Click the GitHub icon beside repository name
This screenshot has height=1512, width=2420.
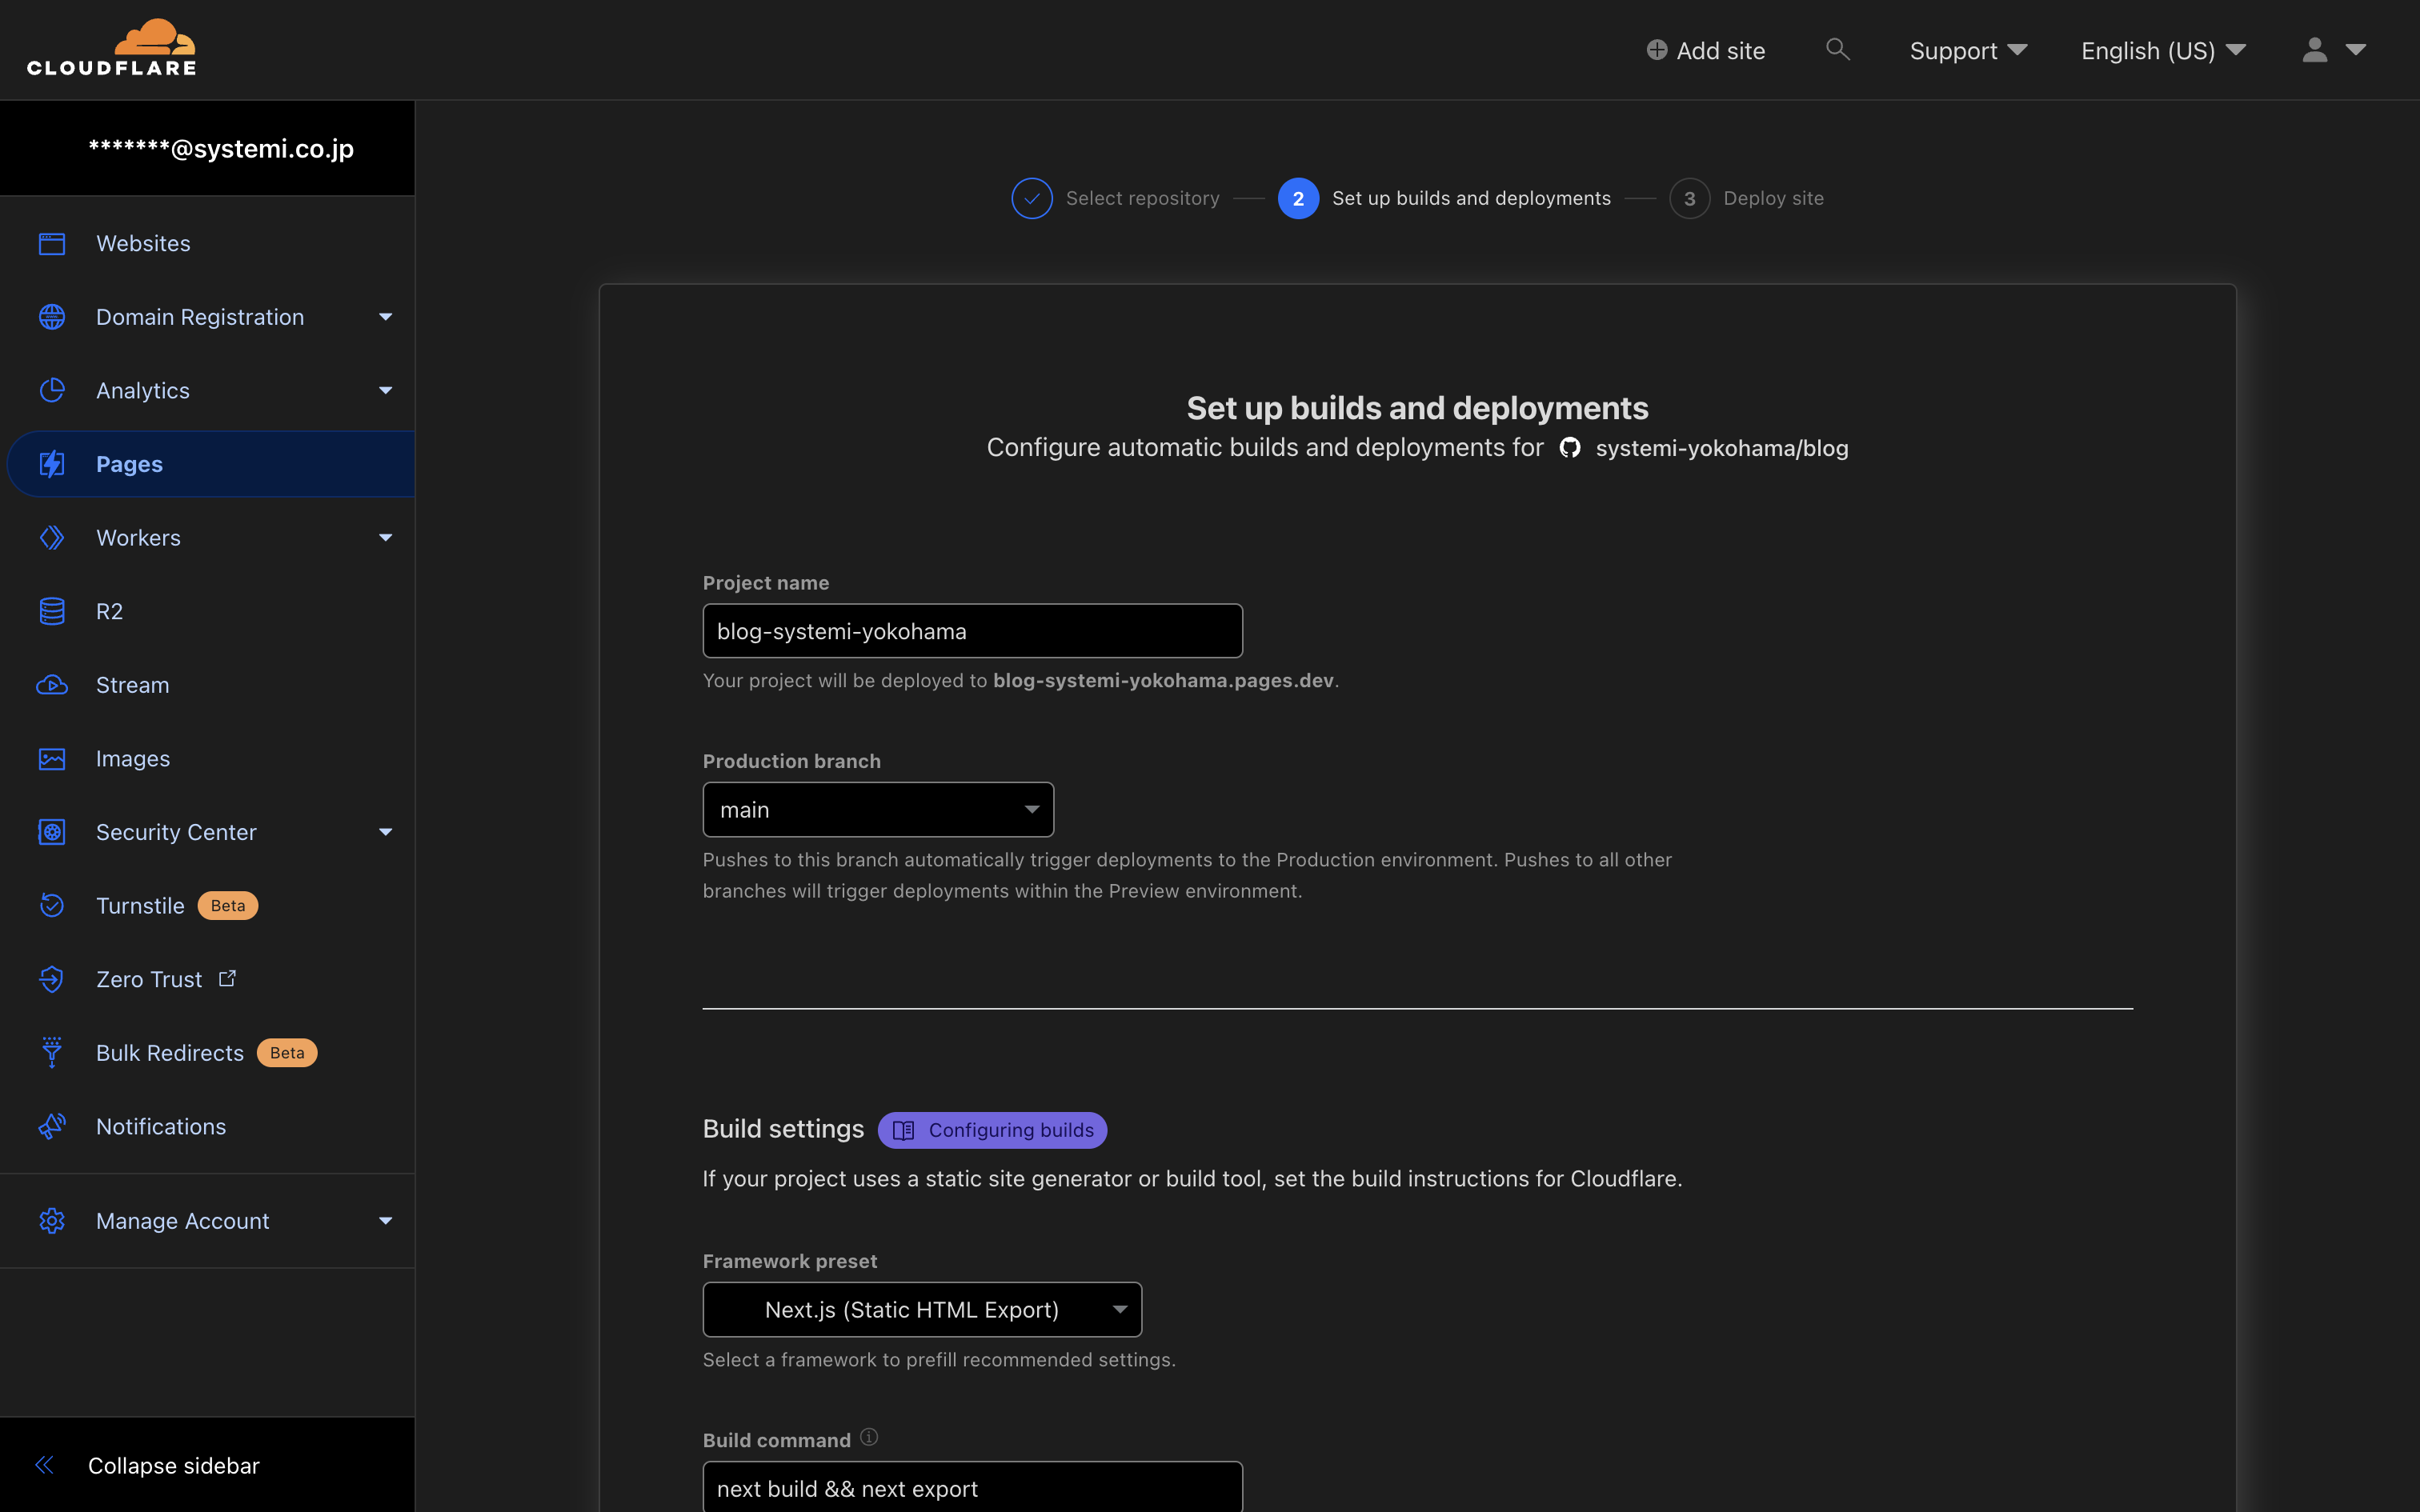pos(1570,448)
